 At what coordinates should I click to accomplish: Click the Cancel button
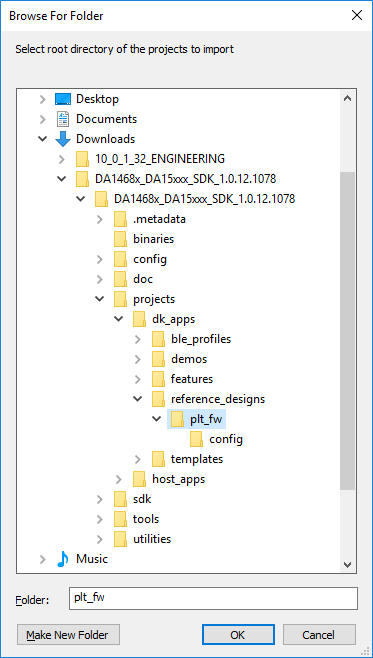click(319, 635)
